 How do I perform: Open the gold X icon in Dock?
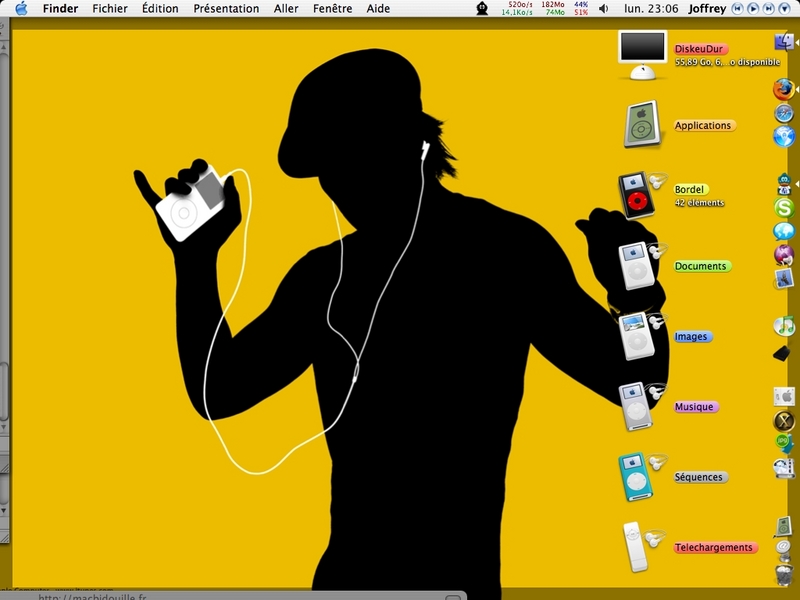click(784, 421)
